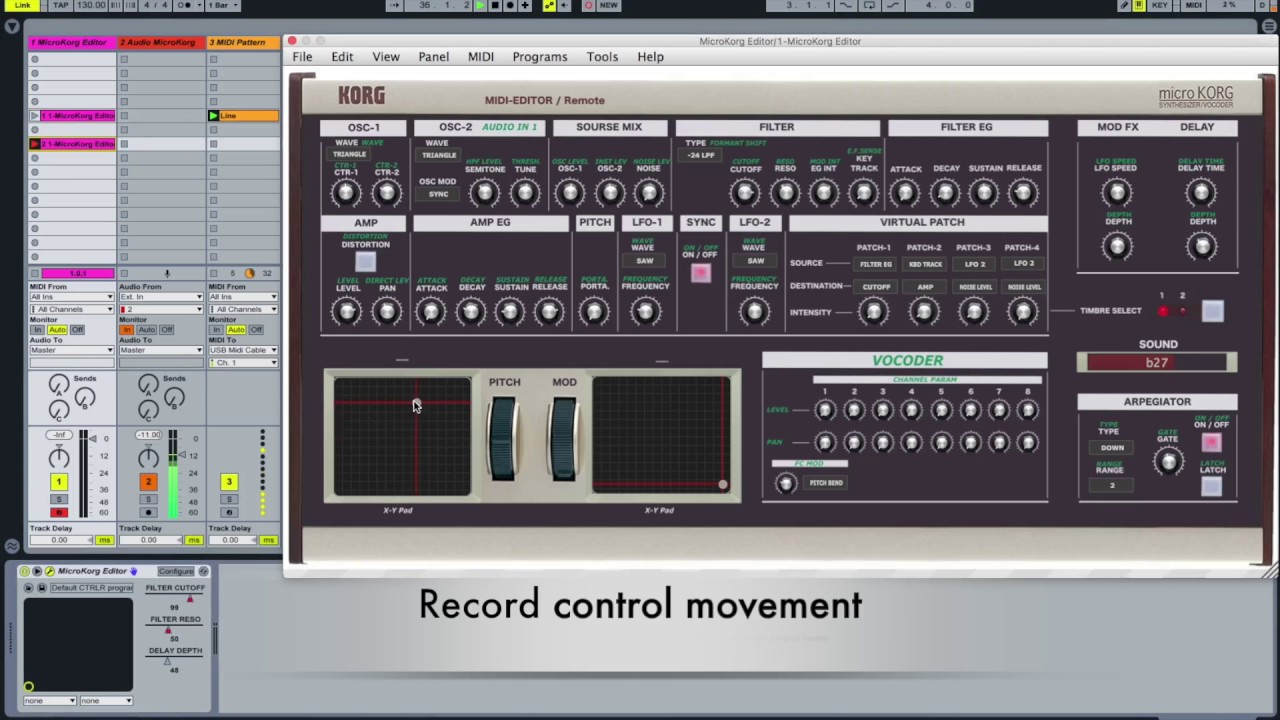1280x720 pixels.
Task: Click the yellow wrench icon on MicroKorg device
Action: pos(49,571)
